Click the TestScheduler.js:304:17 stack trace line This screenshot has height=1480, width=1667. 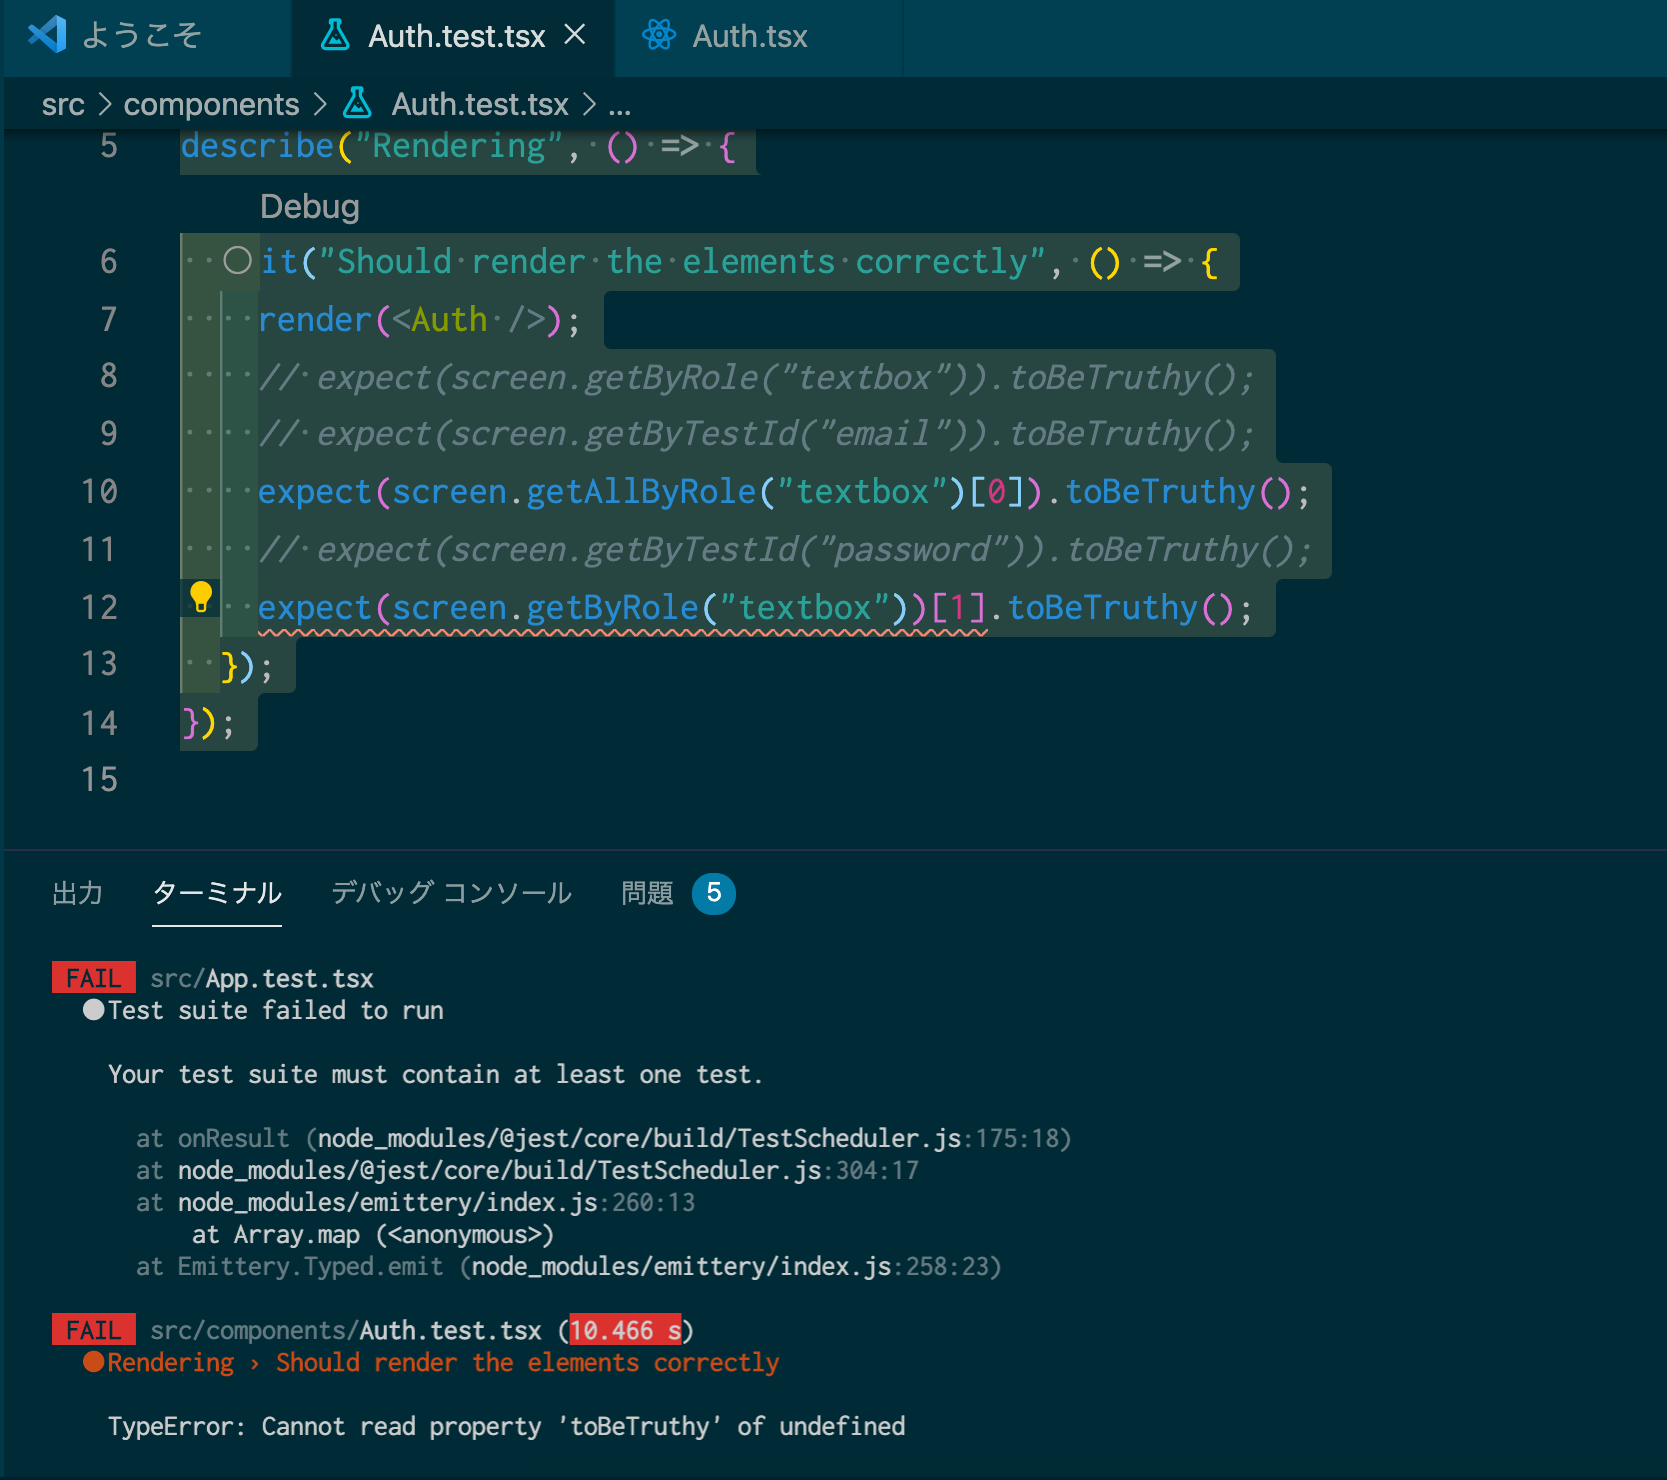pyautogui.click(x=527, y=1170)
